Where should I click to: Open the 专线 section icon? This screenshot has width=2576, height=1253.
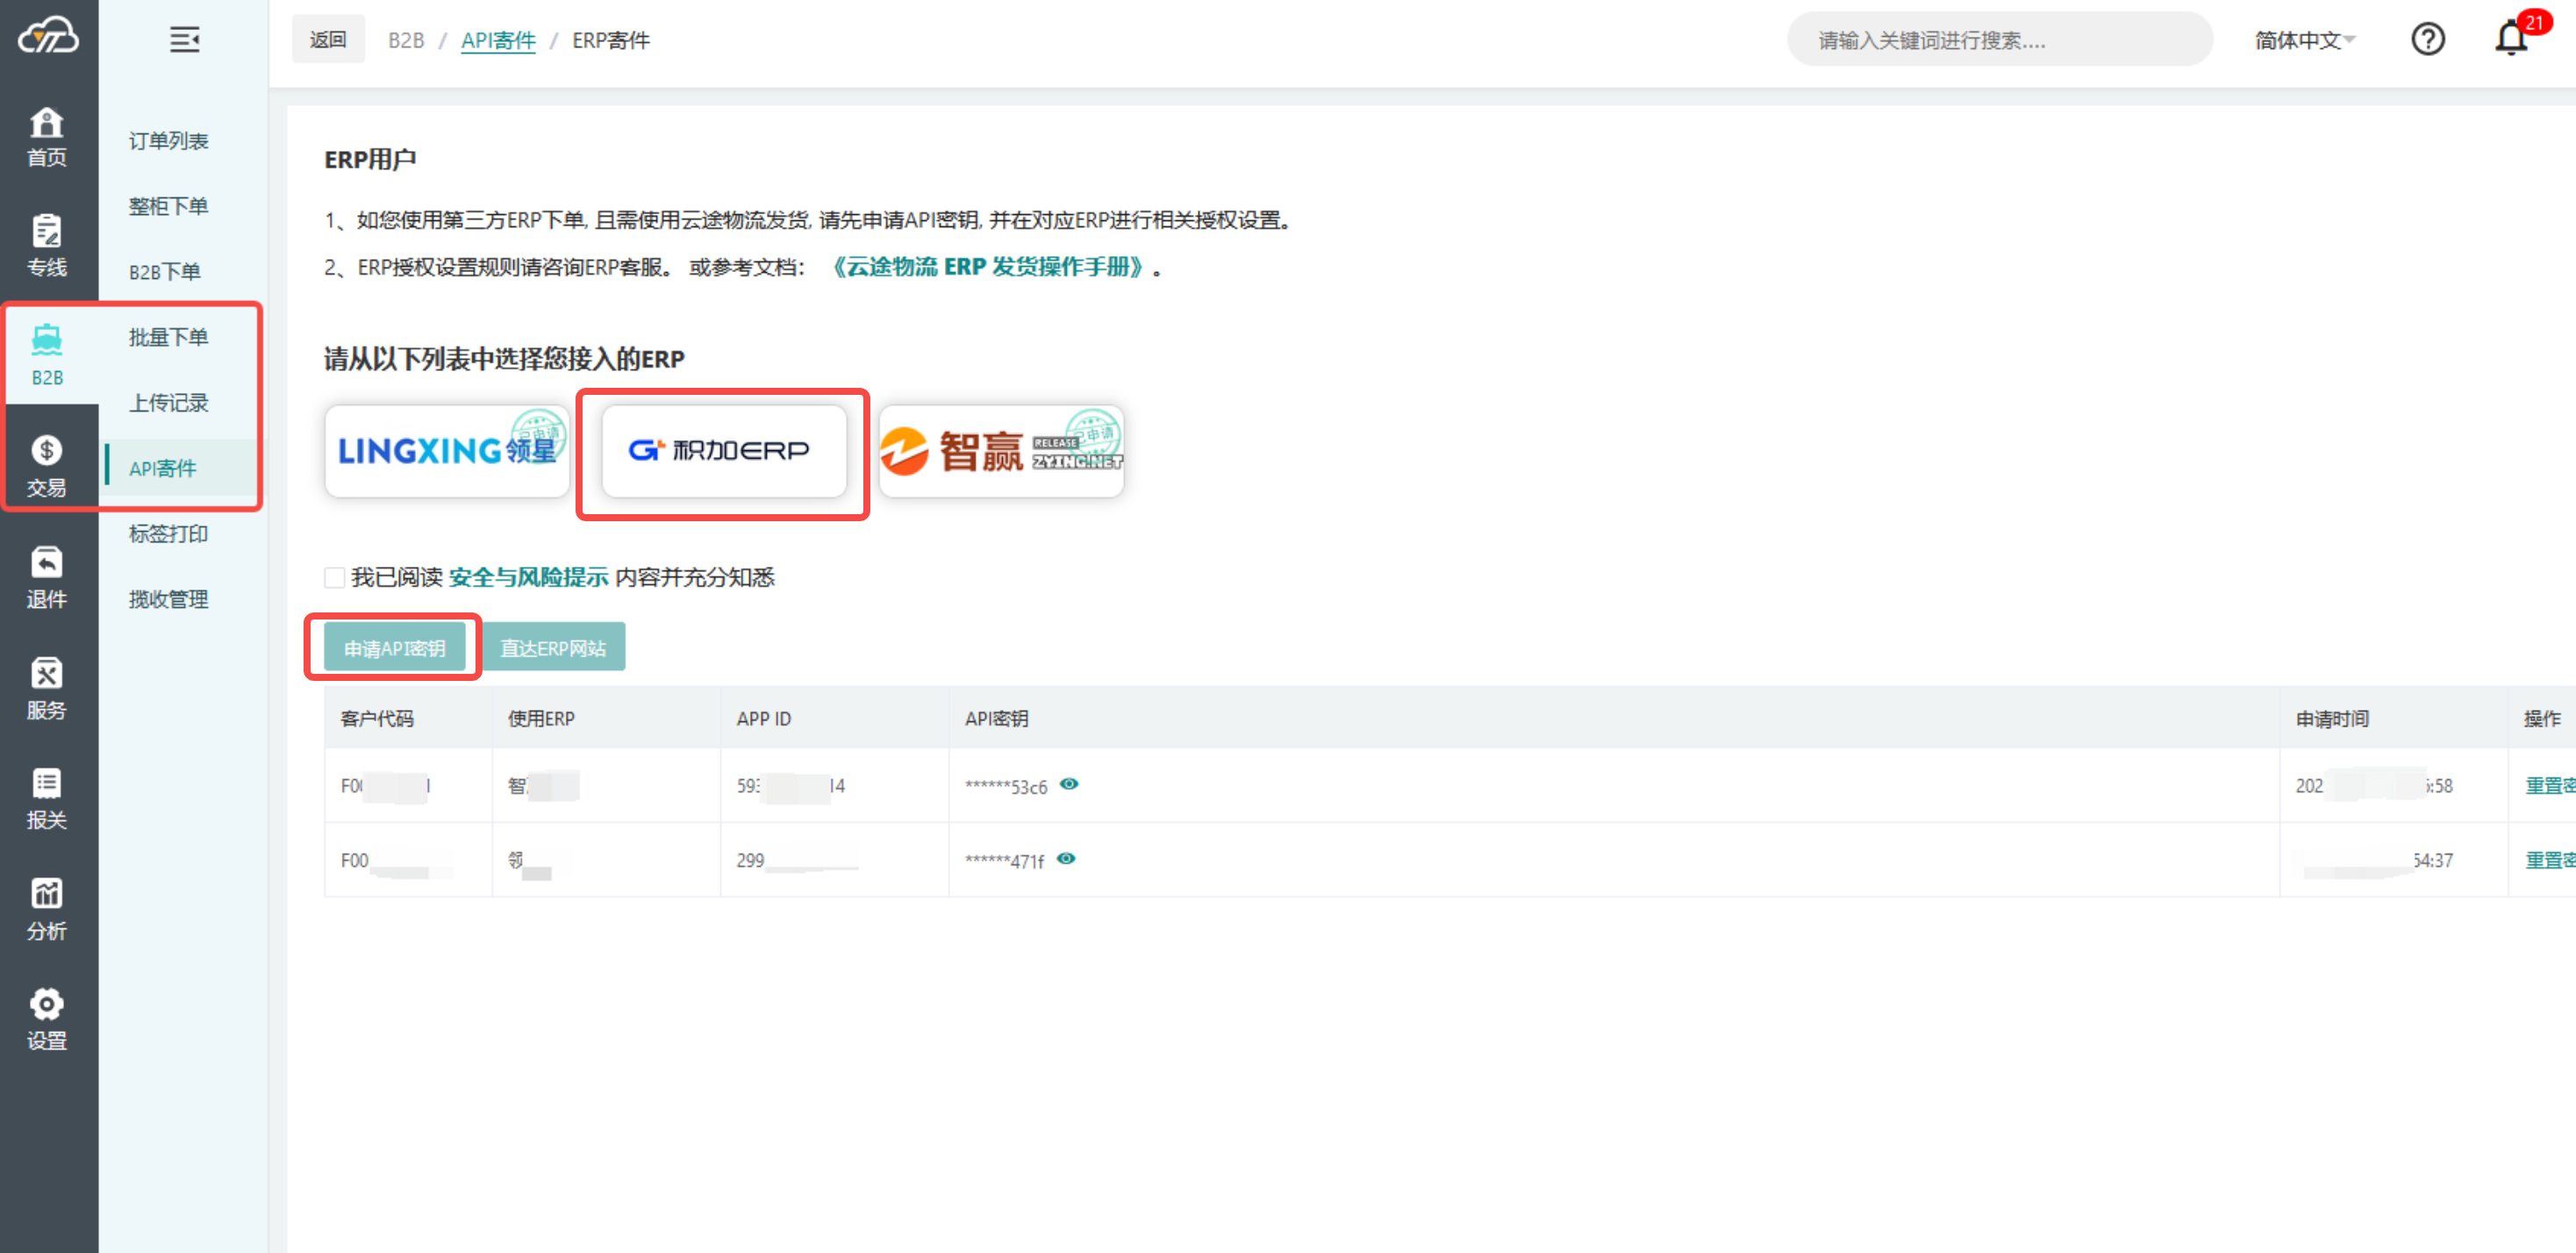[x=46, y=232]
